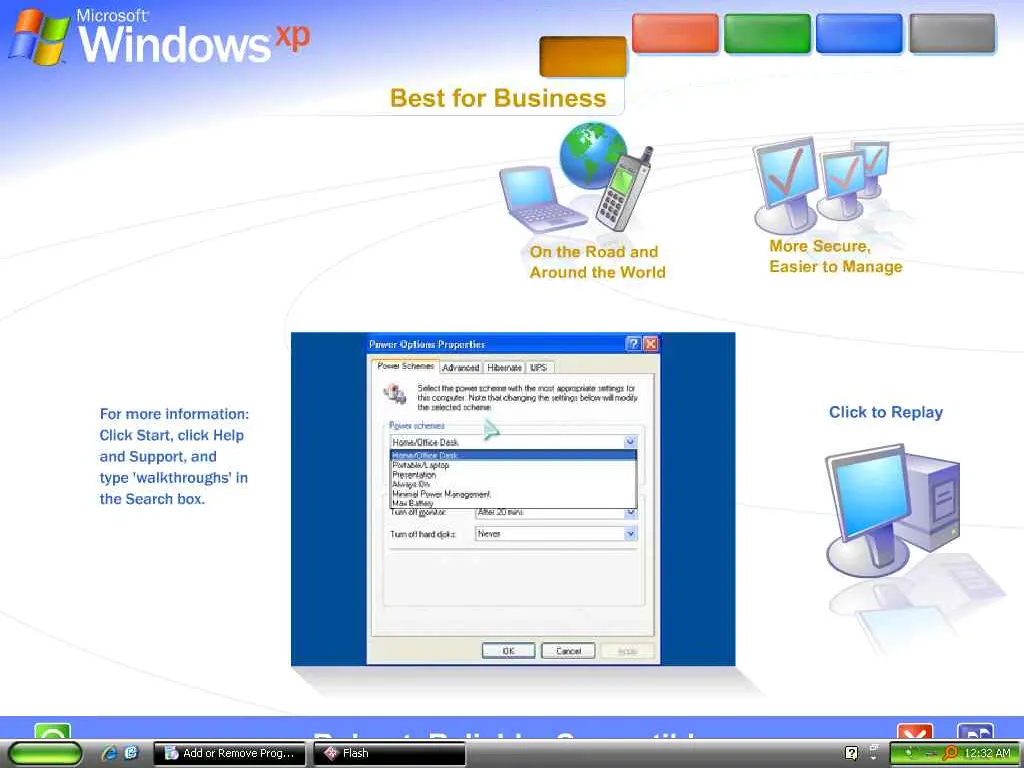1024x768 pixels.
Task: Click the blue music tour button
Action: (975, 731)
